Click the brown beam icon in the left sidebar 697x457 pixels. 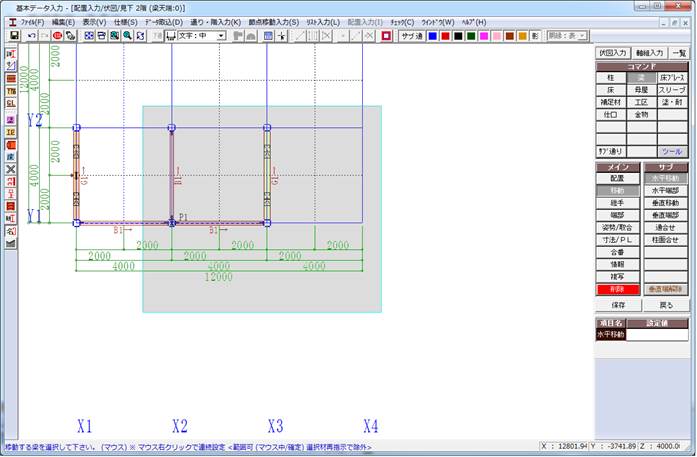coord(11,79)
